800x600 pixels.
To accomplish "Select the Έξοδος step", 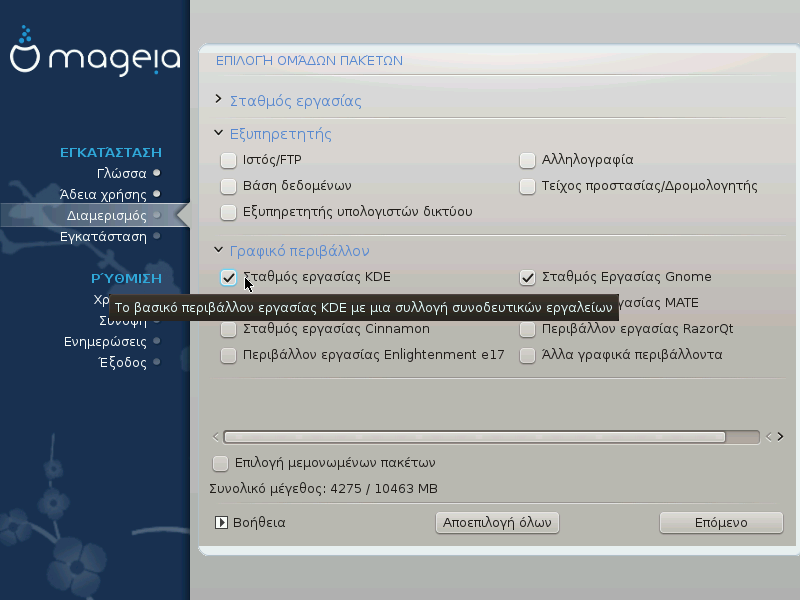I will [122, 362].
